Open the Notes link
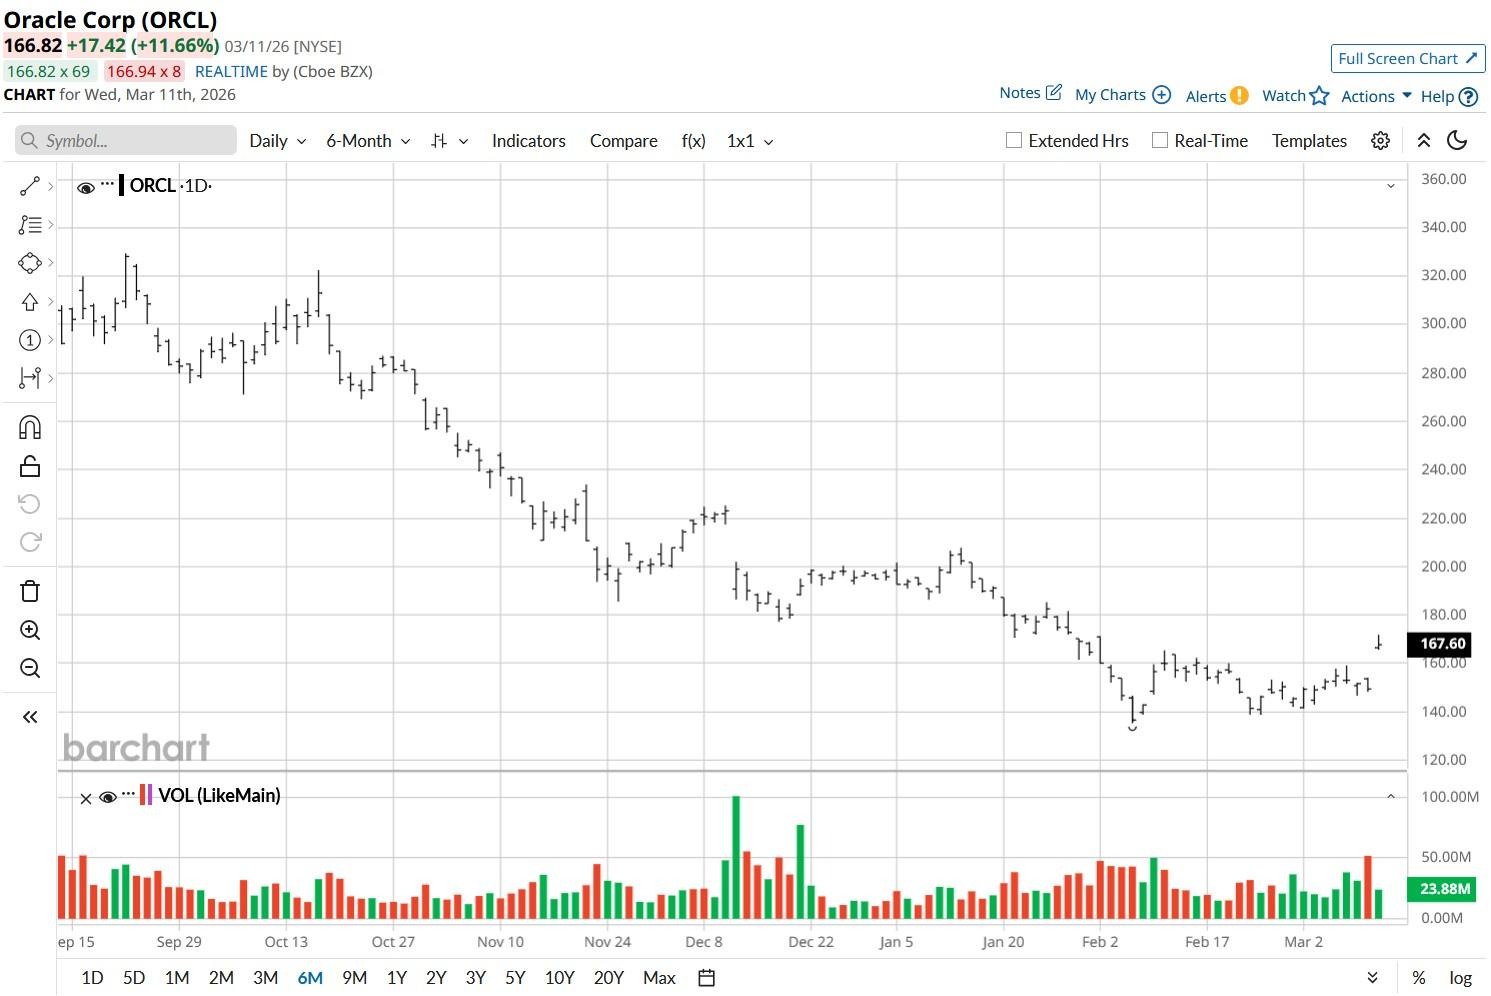This screenshot has width=1491, height=996. (x=1020, y=93)
